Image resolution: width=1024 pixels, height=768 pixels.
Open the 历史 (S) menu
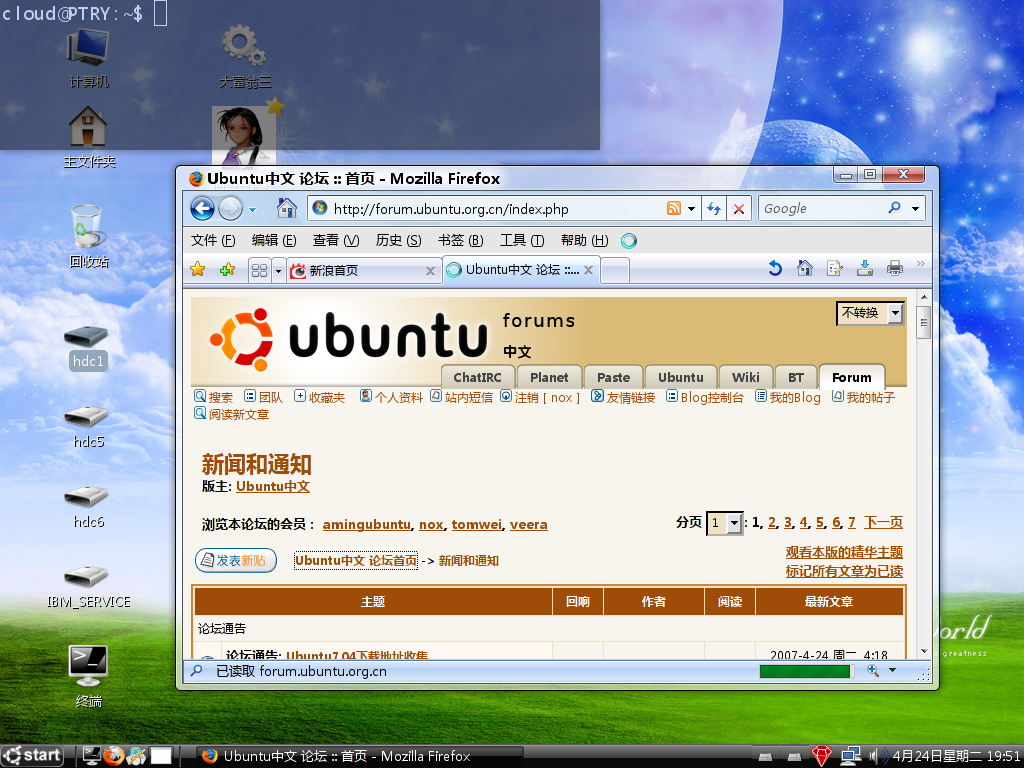[398, 240]
